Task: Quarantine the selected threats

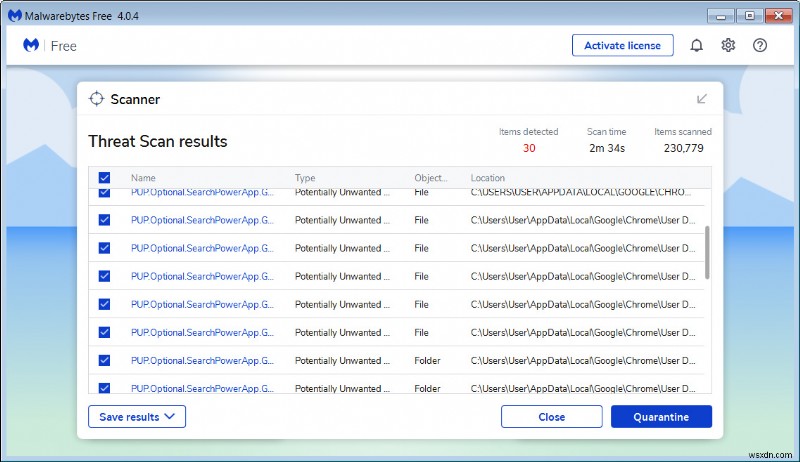Action: (x=661, y=417)
